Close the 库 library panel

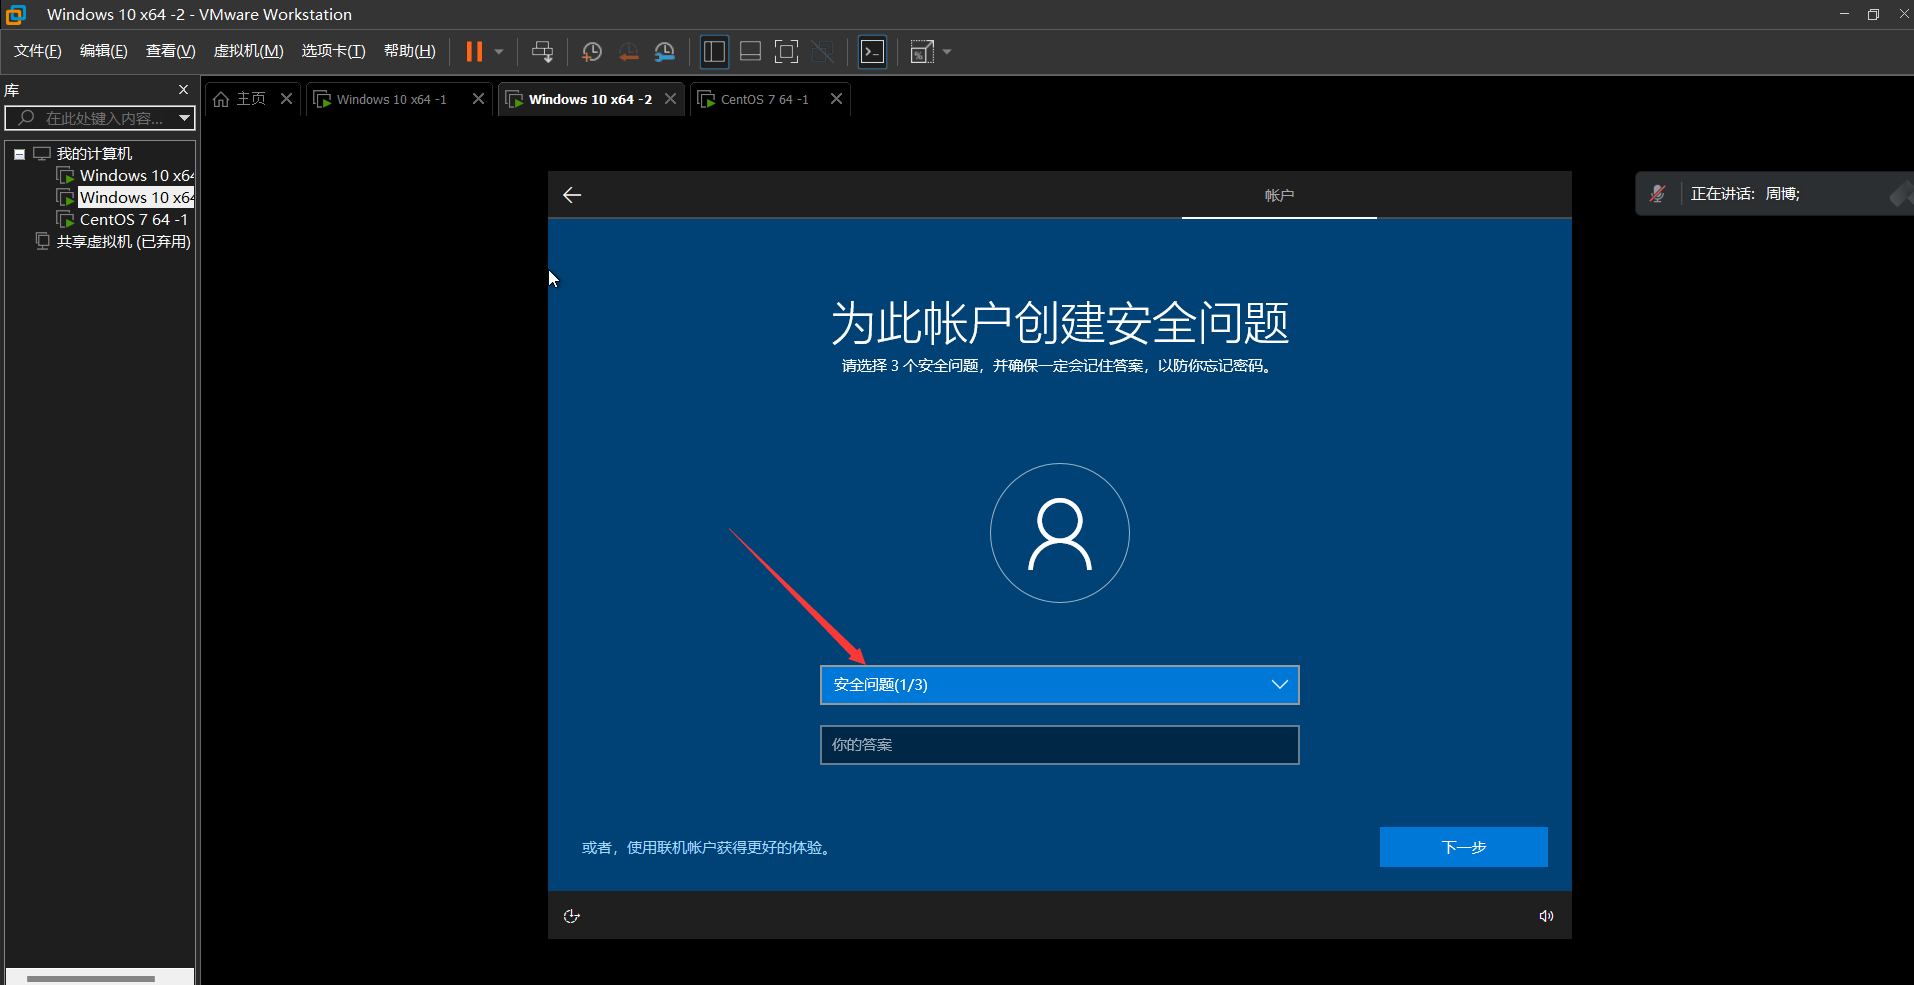(183, 89)
